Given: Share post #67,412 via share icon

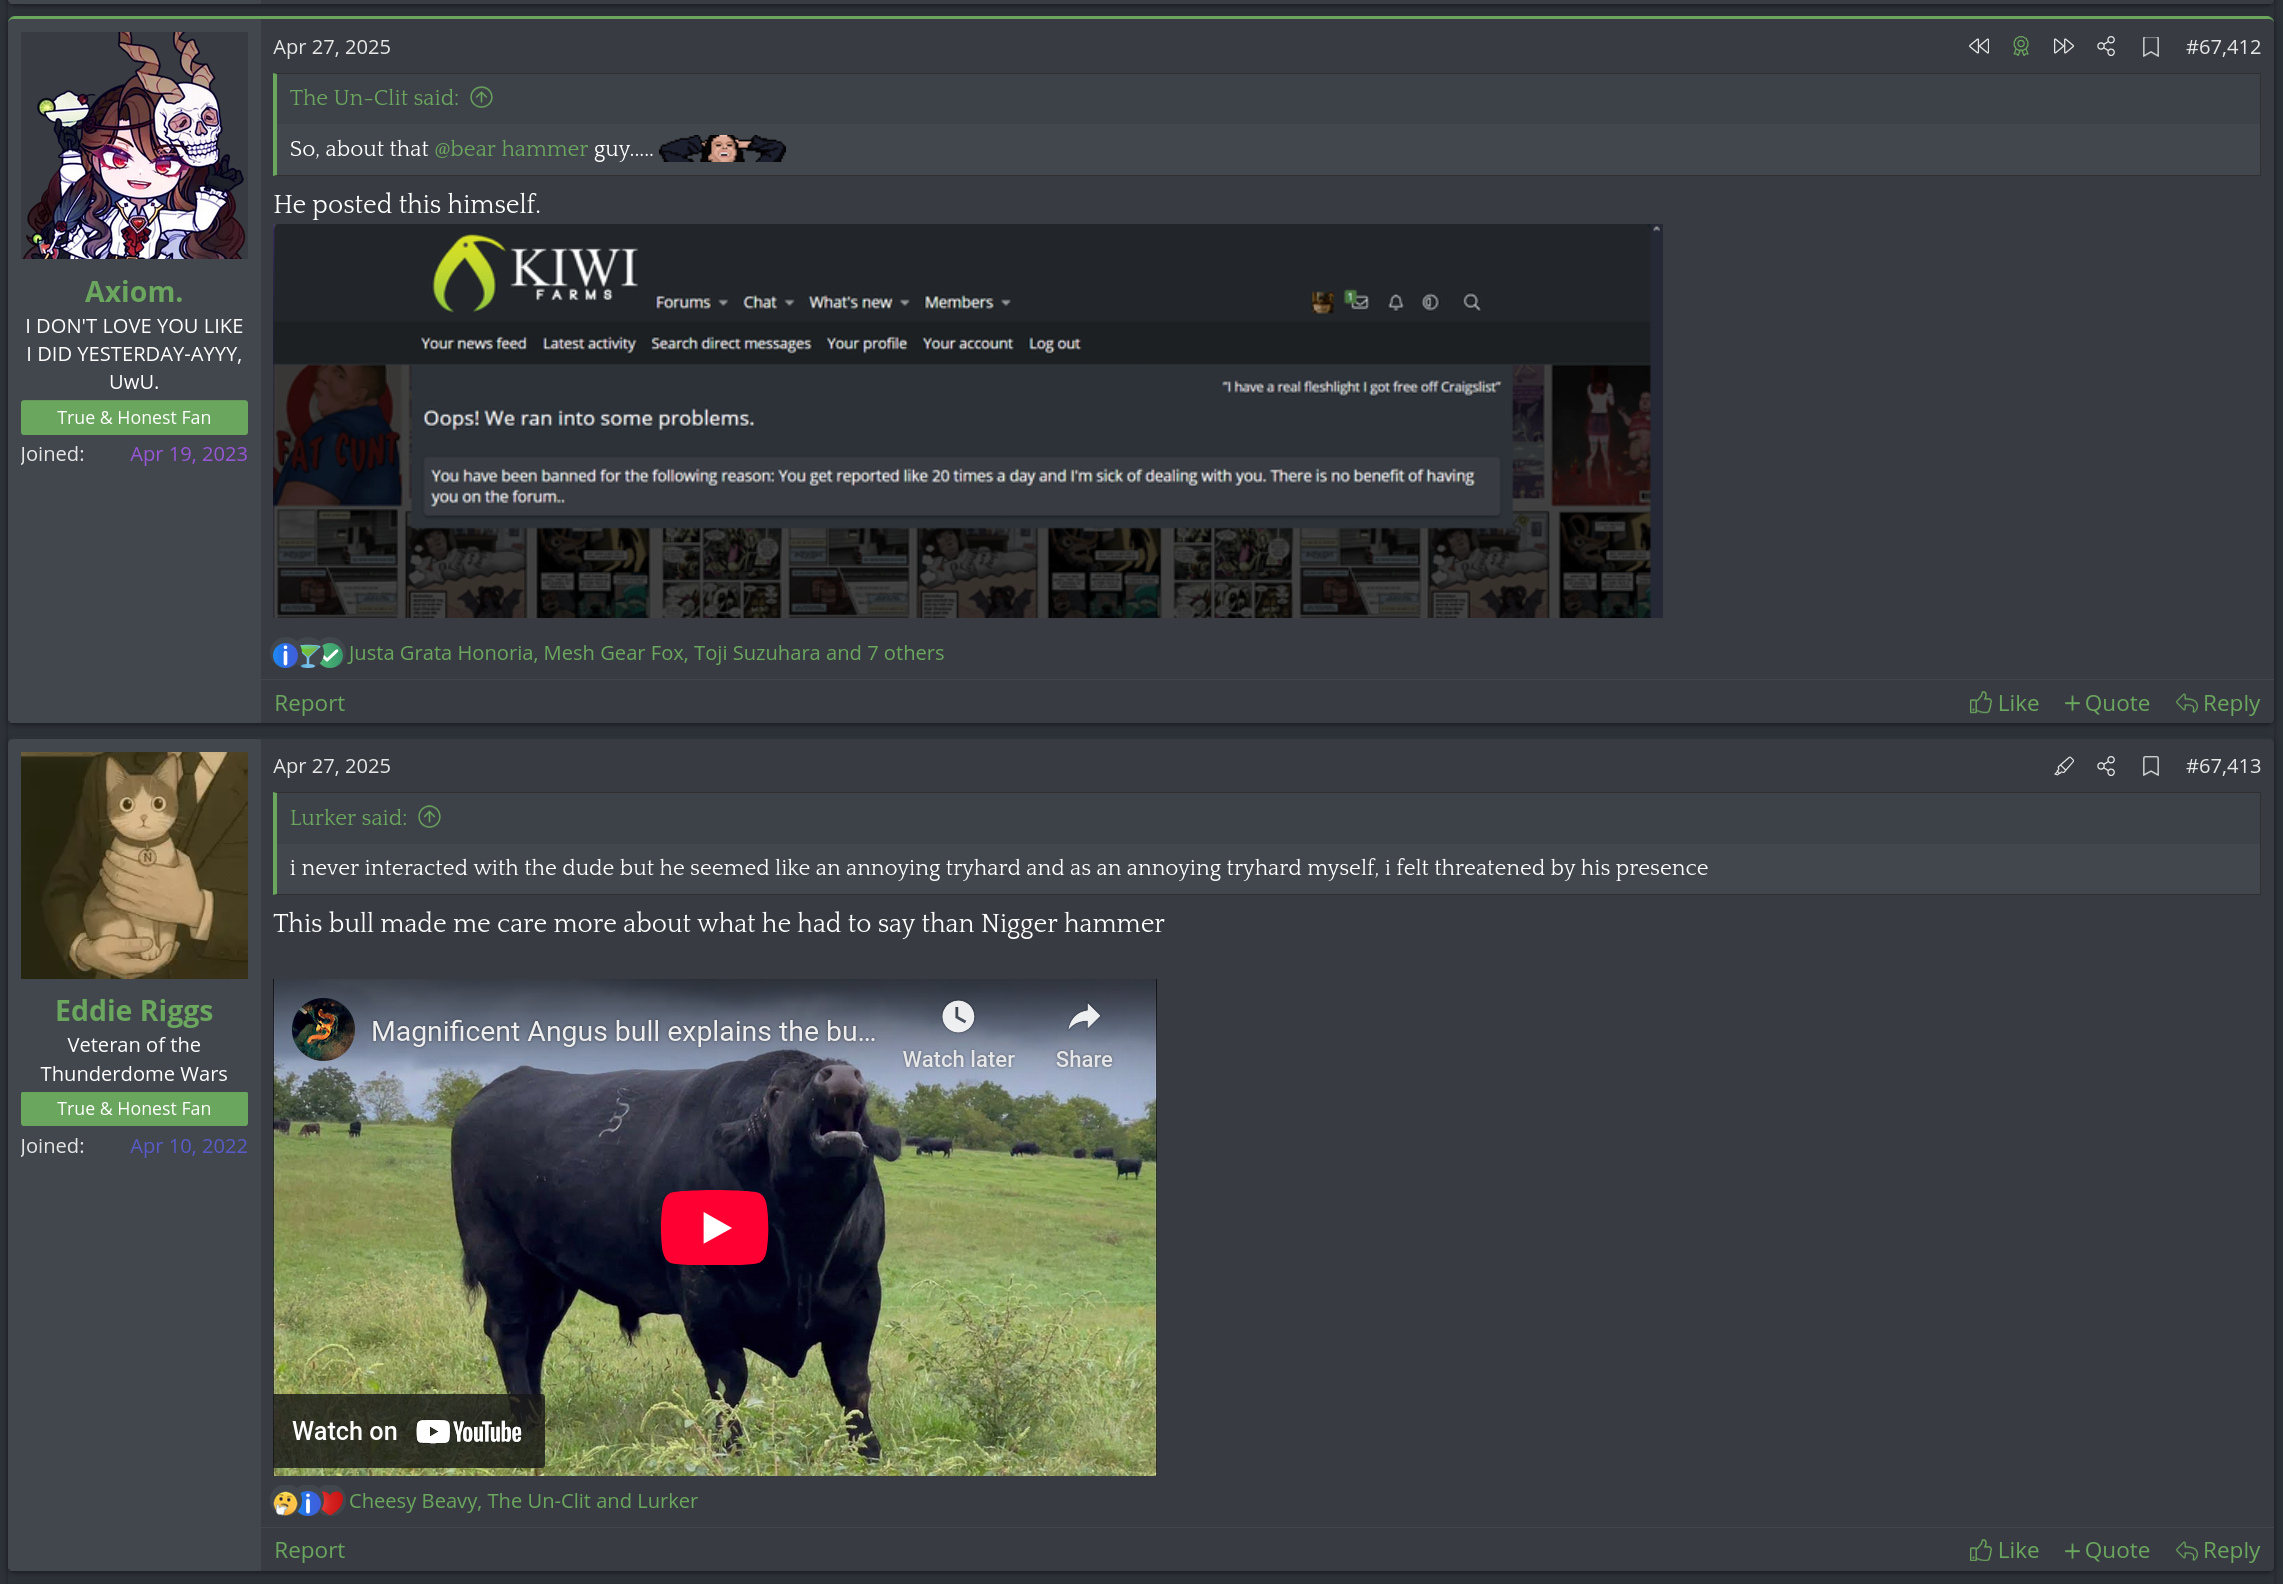Looking at the screenshot, I should click(2106, 47).
